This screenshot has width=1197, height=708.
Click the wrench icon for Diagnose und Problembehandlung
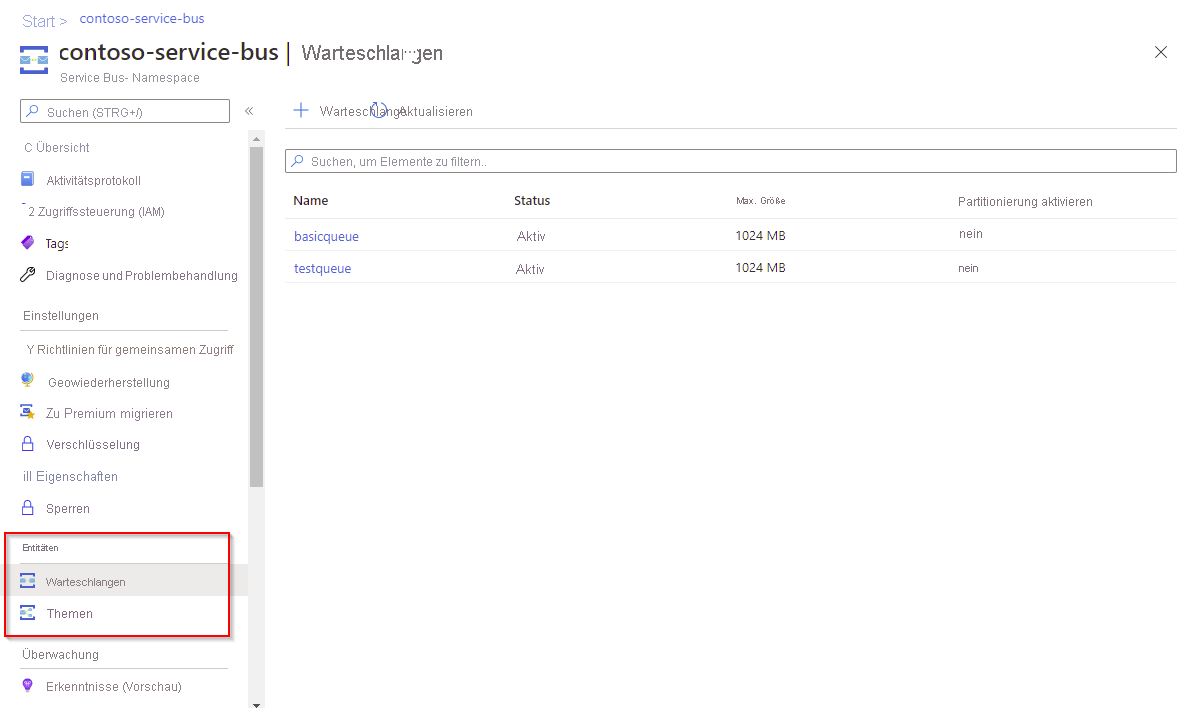tap(27, 274)
